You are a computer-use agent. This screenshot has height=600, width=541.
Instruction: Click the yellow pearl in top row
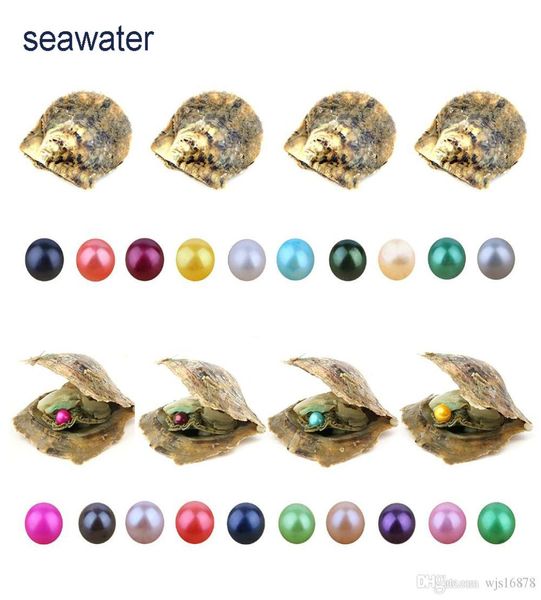click(x=195, y=259)
